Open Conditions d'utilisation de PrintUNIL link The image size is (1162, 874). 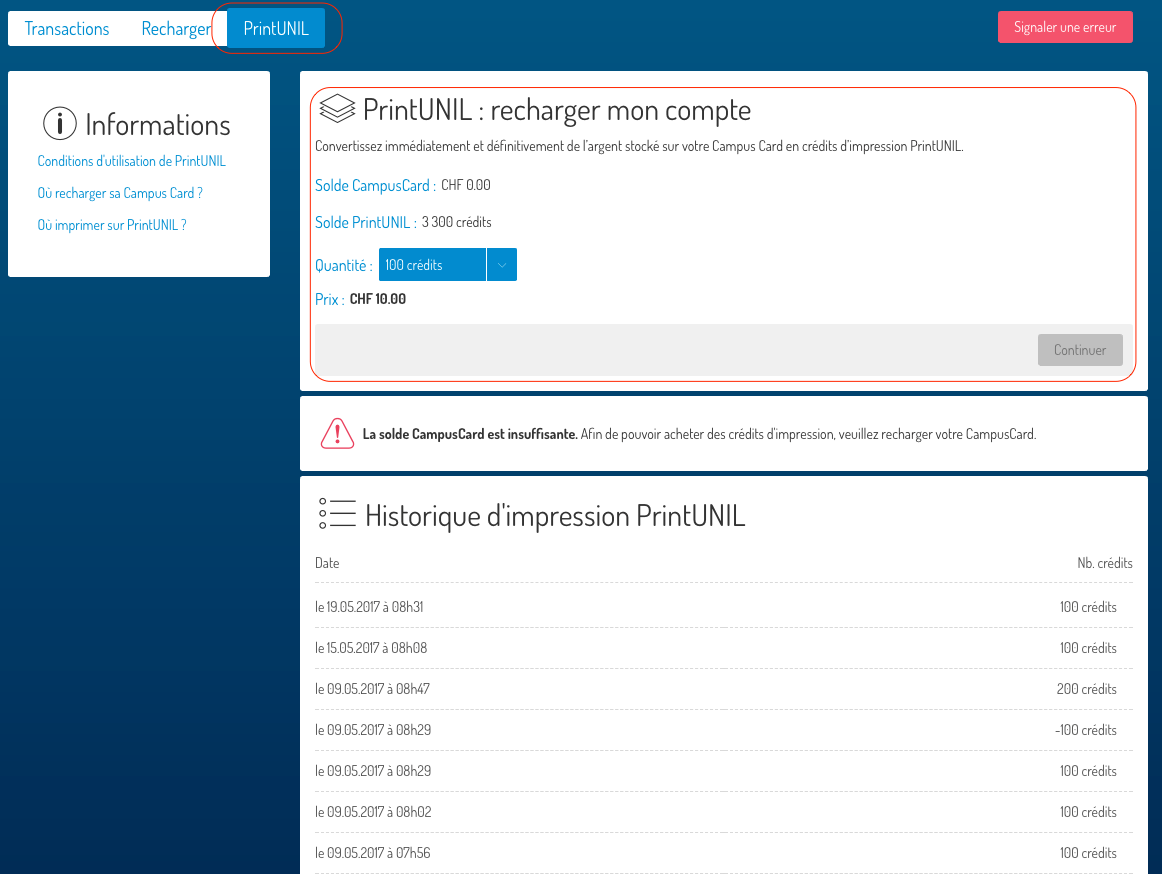[x=131, y=161]
